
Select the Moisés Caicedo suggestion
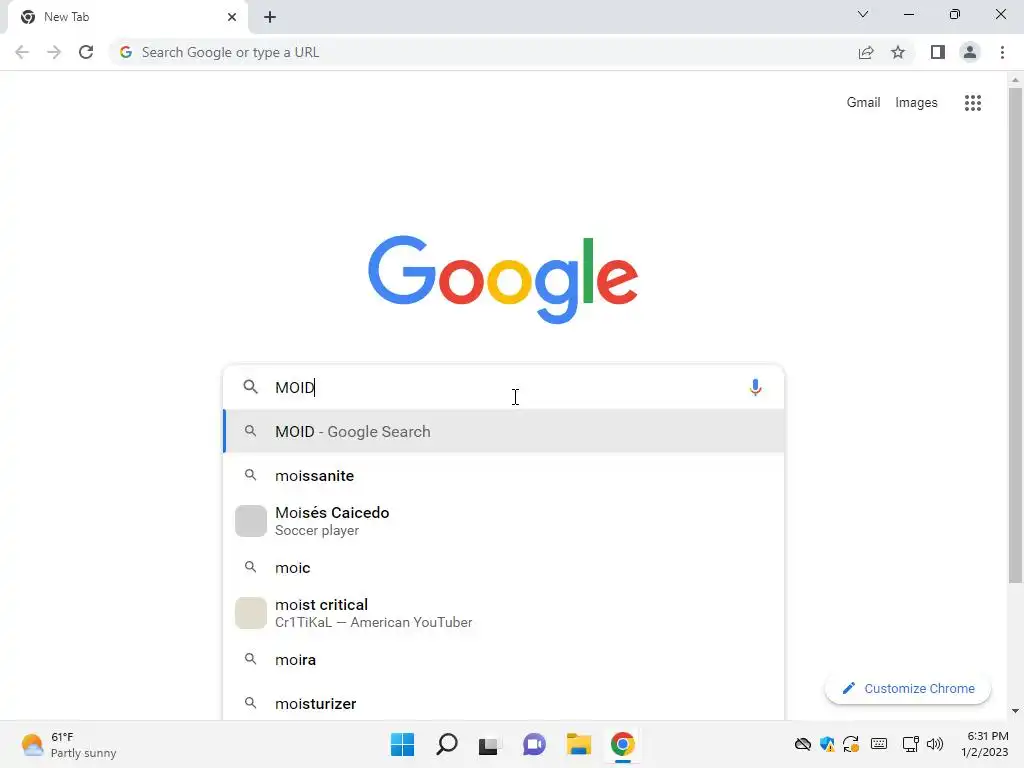pyautogui.click(x=504, y=521)
